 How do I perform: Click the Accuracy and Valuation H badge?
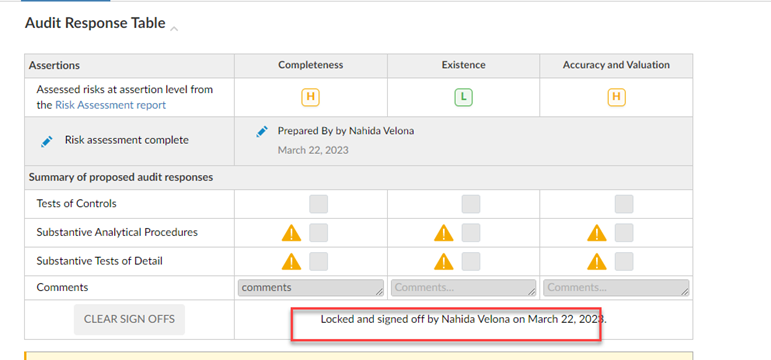point(616,97)
